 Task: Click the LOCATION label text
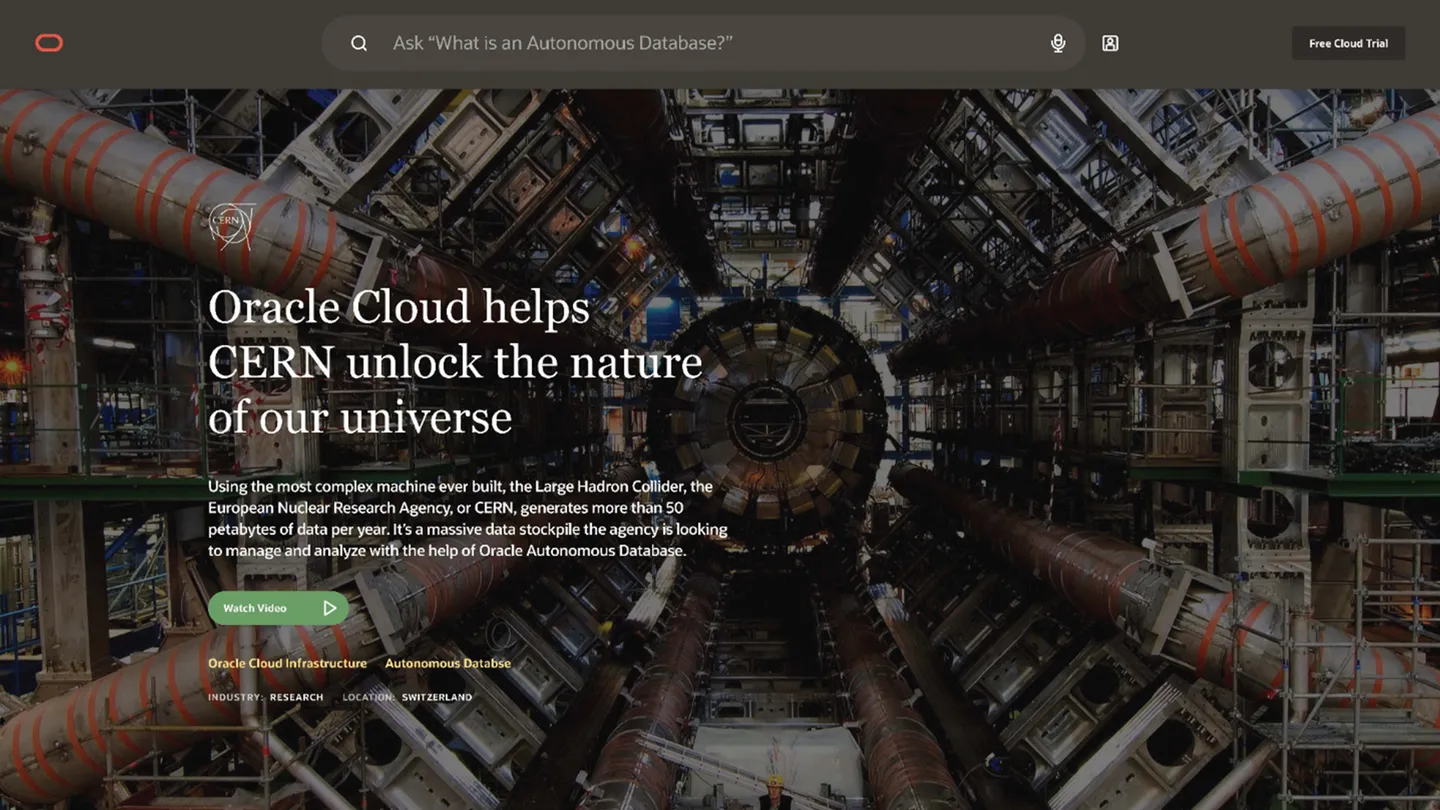coord(369,697)
